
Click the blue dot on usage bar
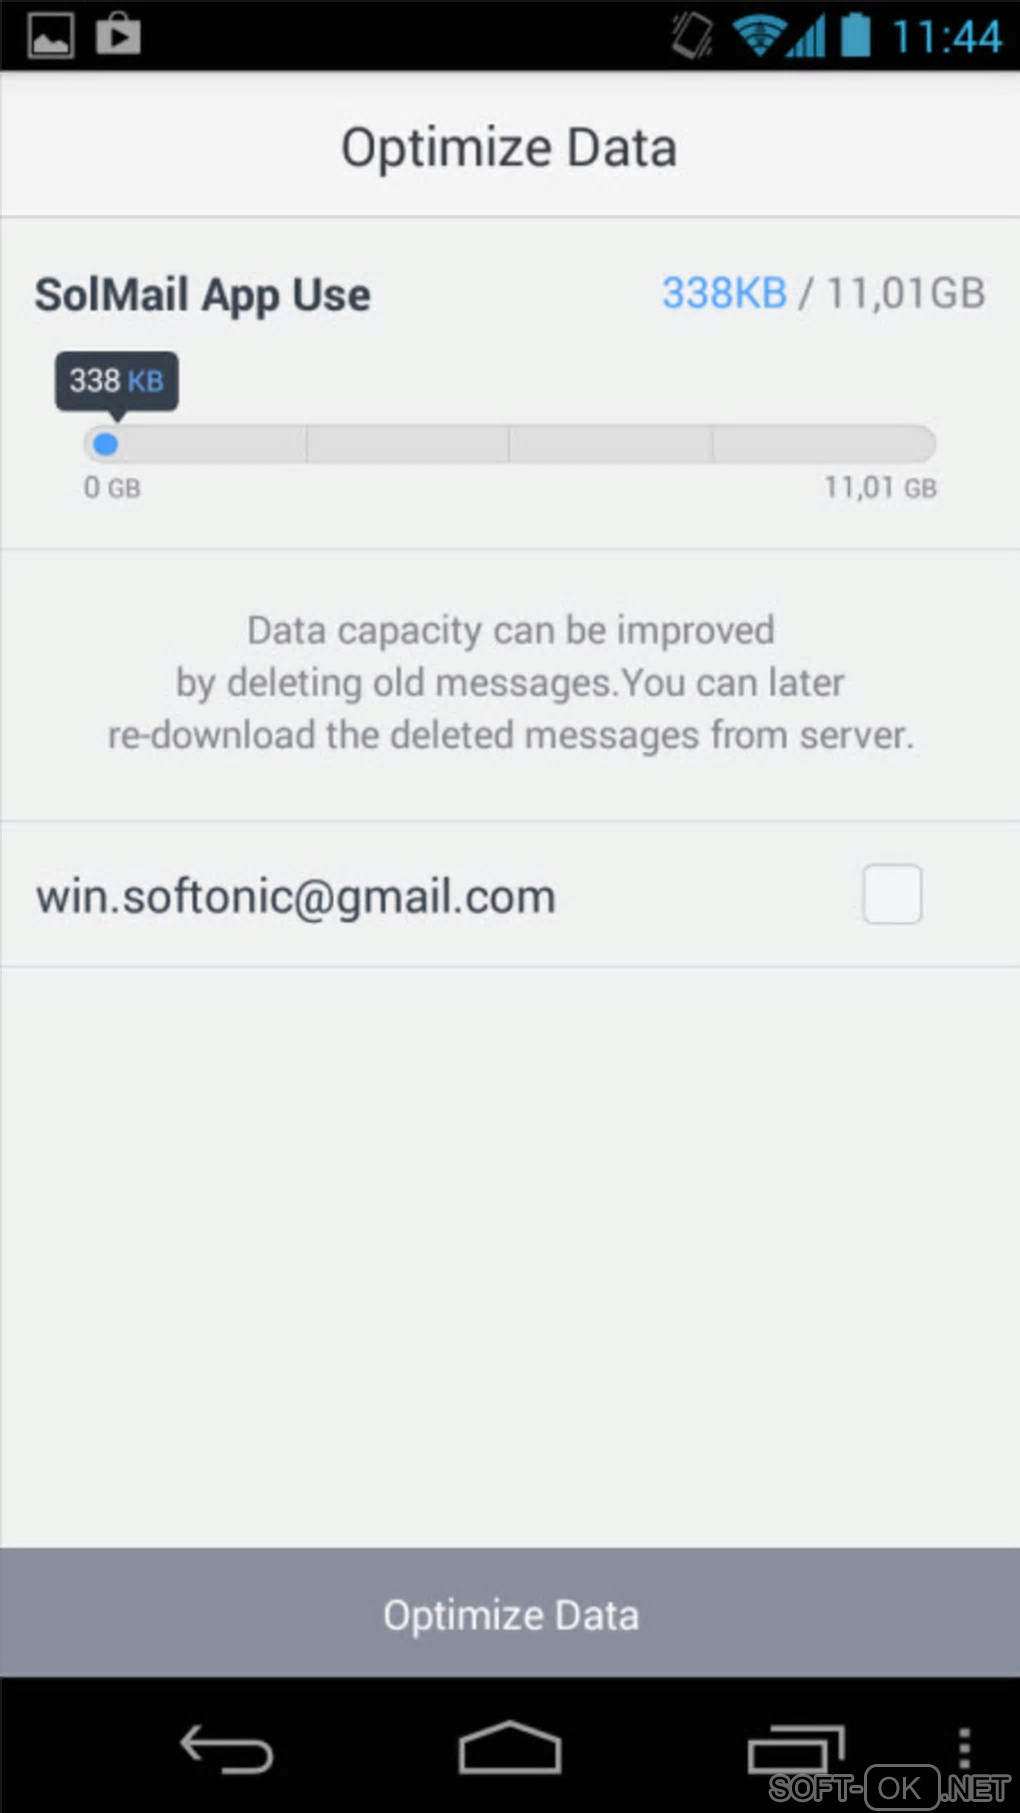pyautogui.click(x=105, y=443)
